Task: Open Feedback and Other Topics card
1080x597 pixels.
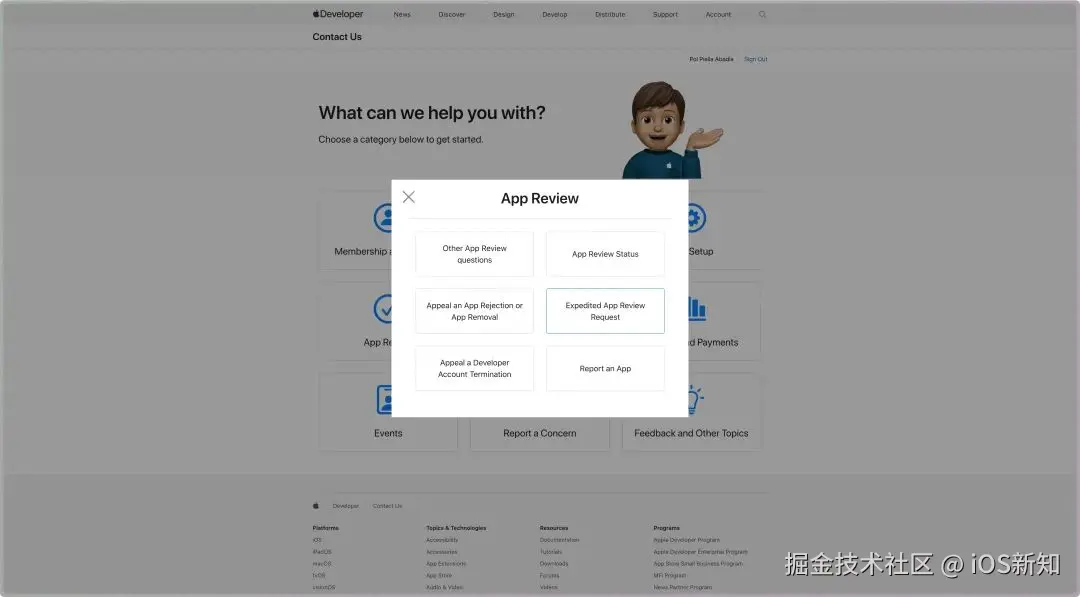Action: [x=692, y=434]
